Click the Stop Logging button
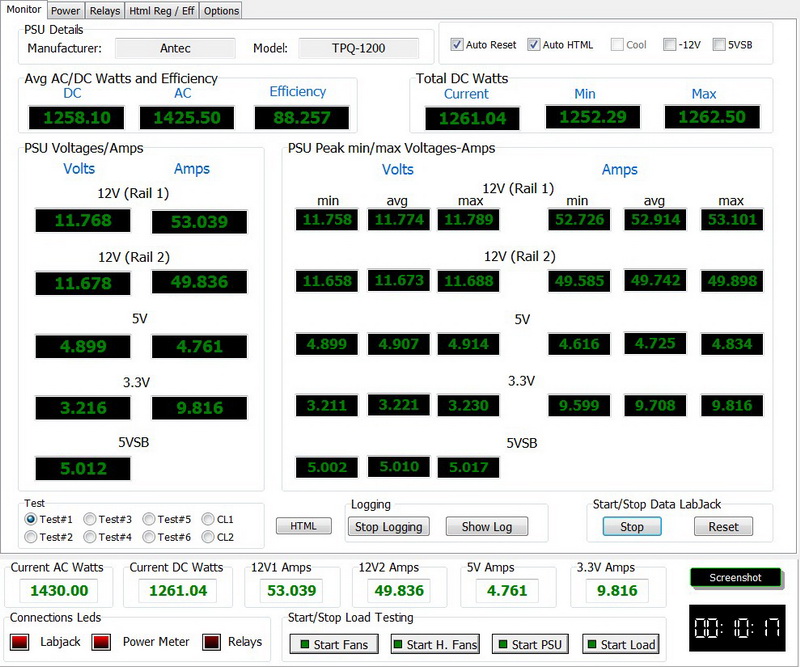 point(389,527)
